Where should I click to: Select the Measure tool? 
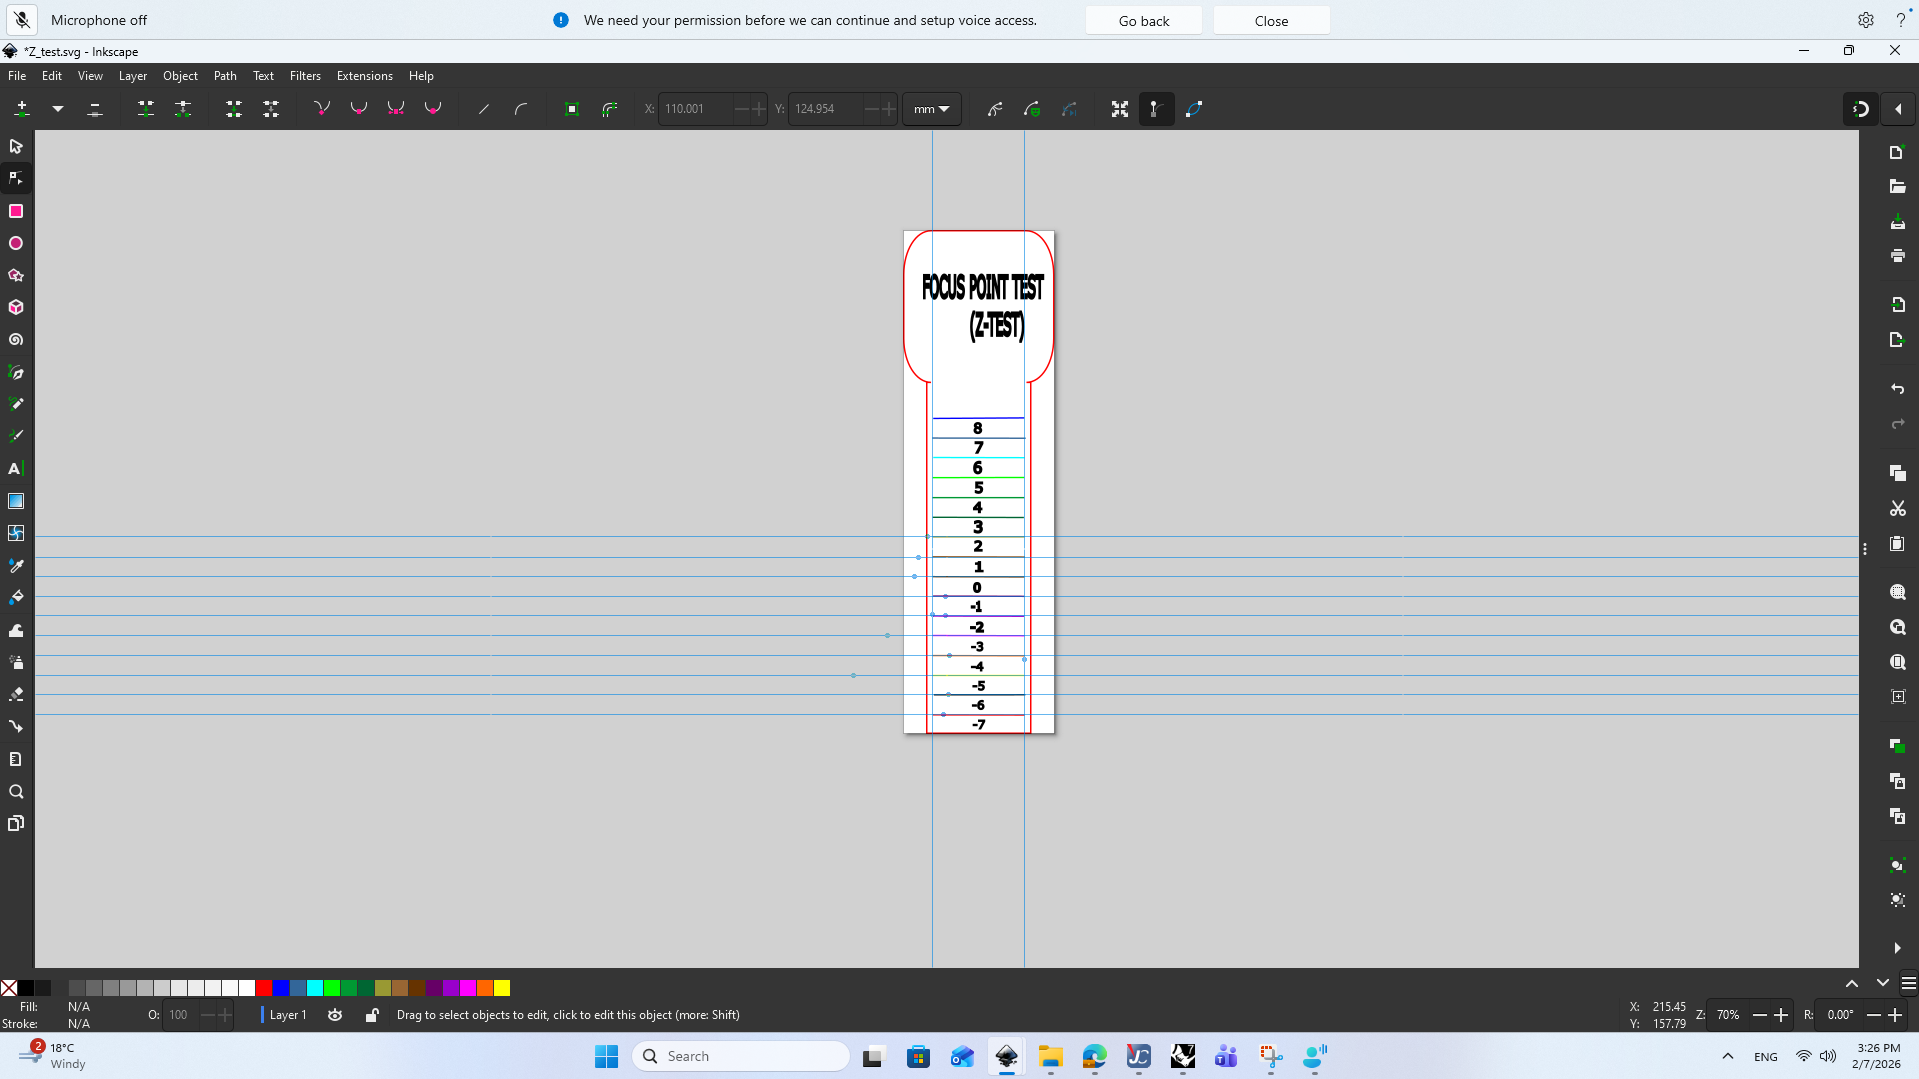[x=16, y=759]
